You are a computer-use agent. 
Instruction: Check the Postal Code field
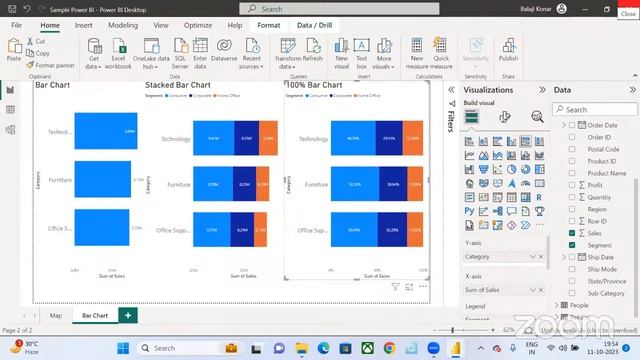(x=572, y=149)
